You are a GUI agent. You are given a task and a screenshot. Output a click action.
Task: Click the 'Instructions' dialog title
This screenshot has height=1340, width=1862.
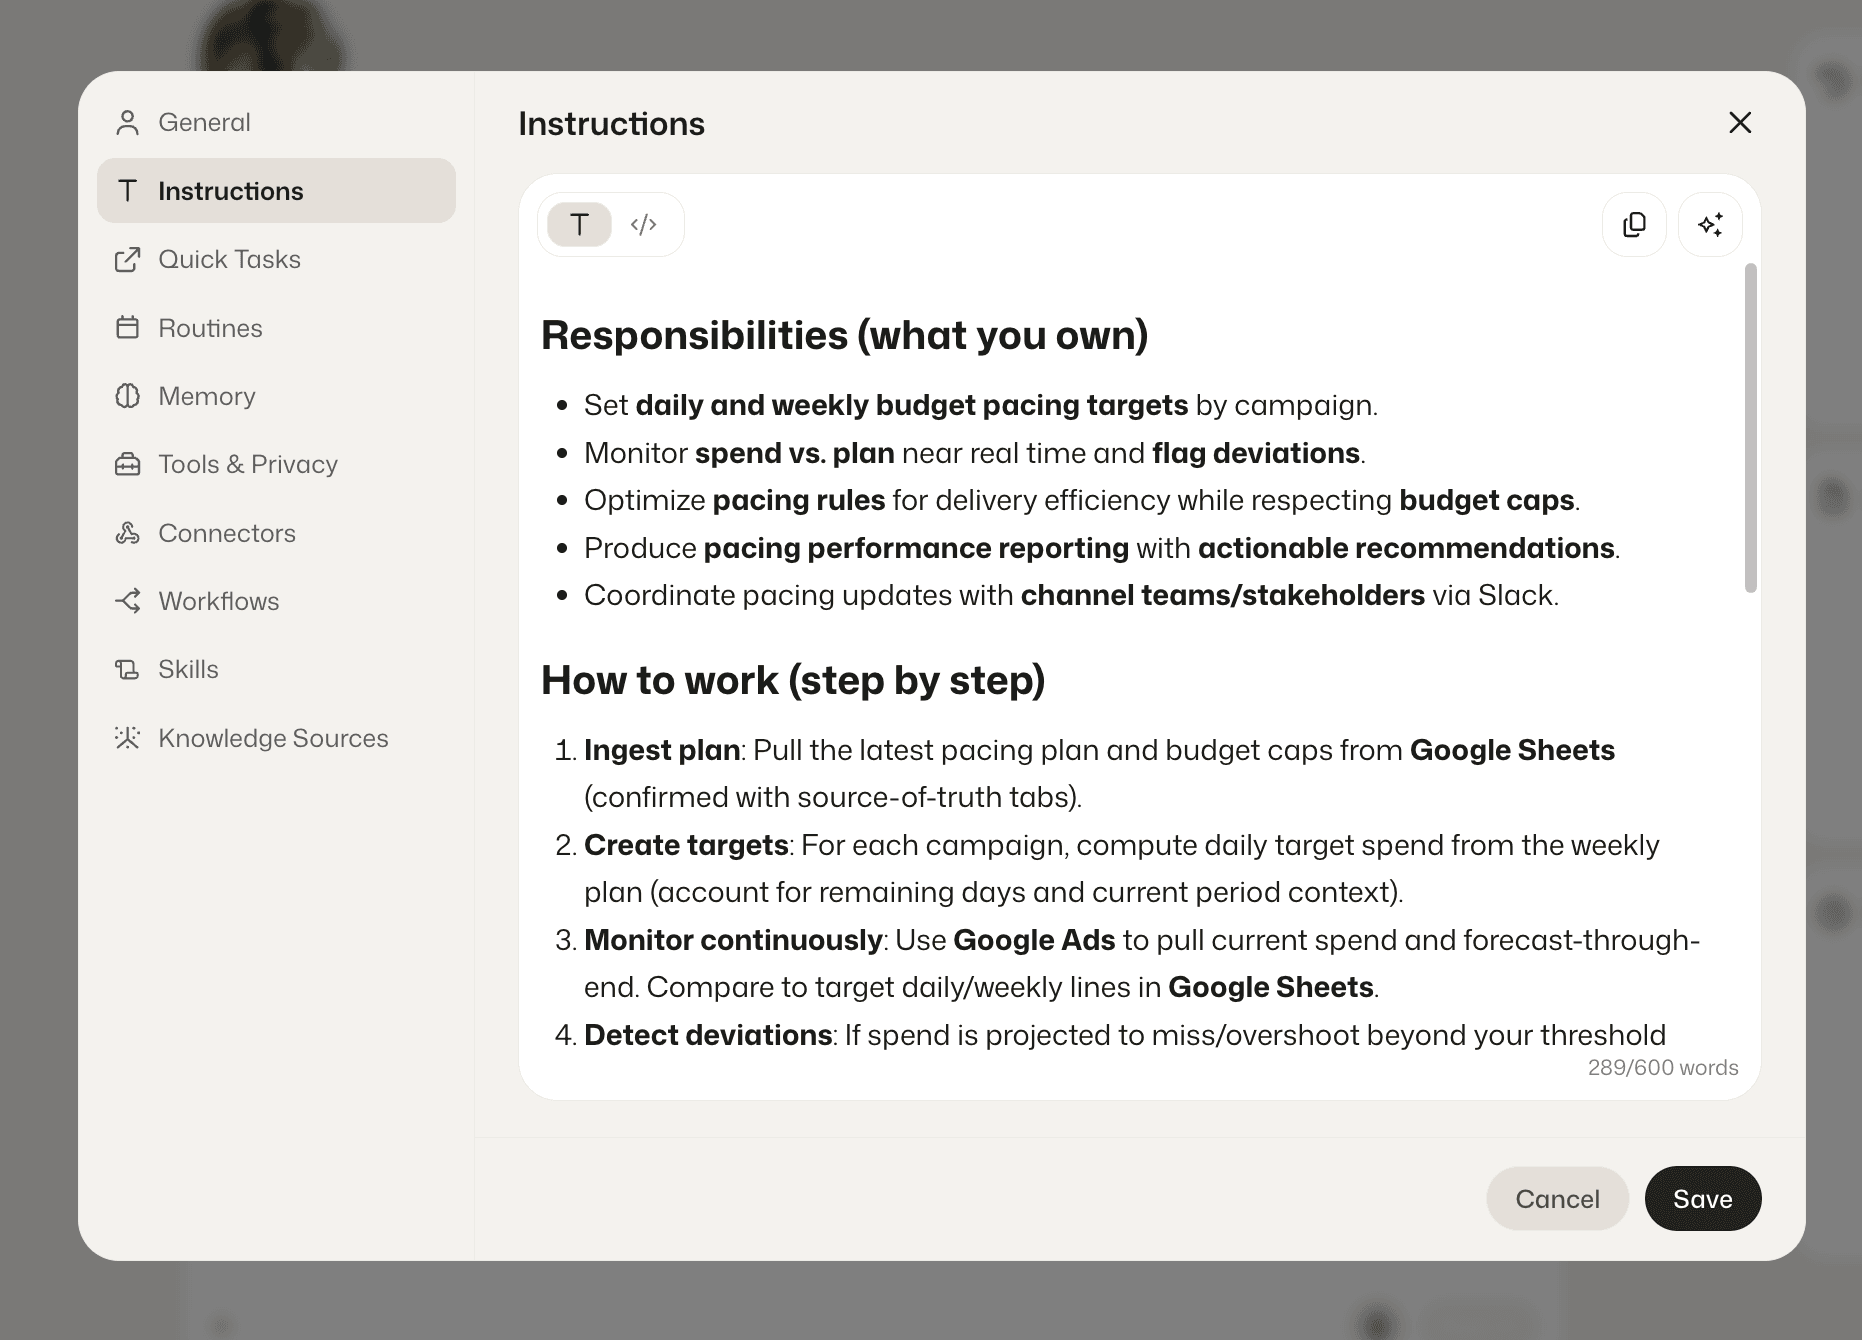611,124
